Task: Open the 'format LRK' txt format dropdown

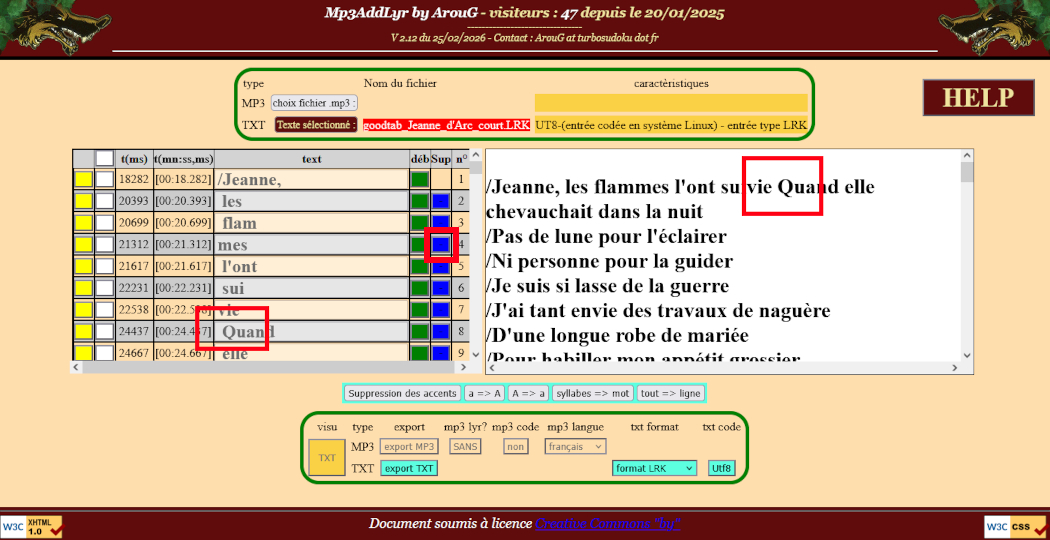Action: coord(655,468)
